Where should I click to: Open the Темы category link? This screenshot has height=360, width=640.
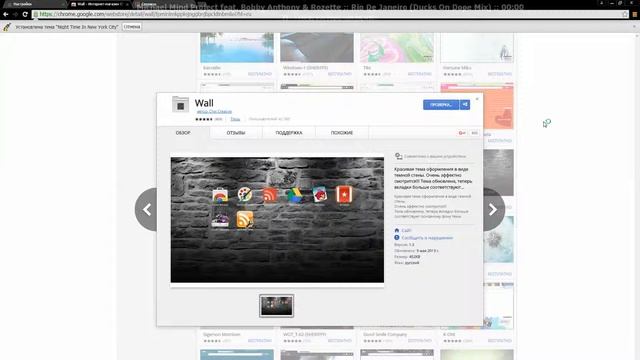[x=235, y=119]
